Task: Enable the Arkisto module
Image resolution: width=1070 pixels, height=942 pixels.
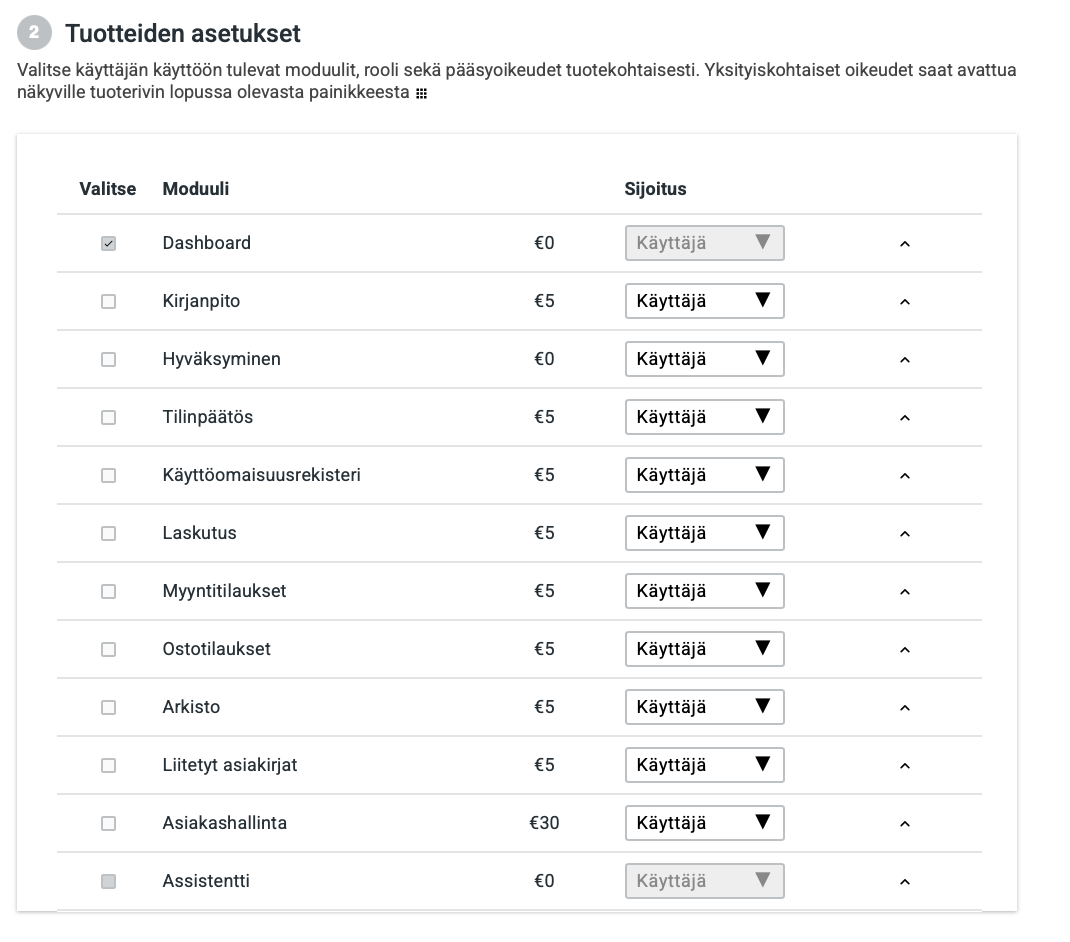Action: (x=108, y=707)
